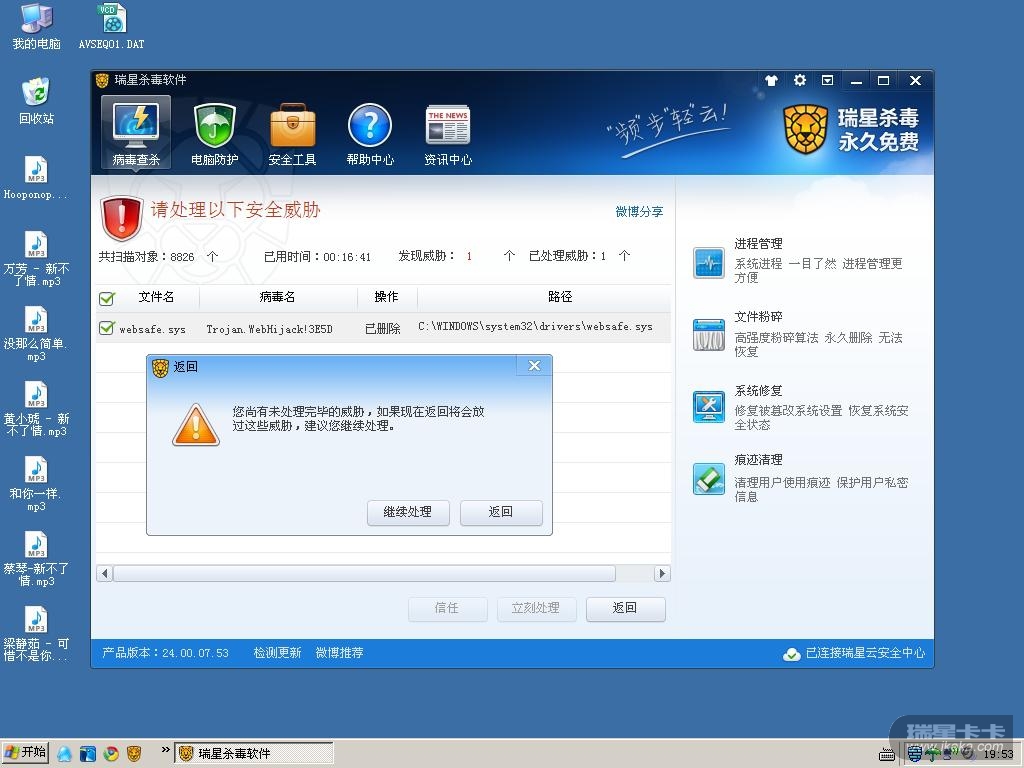Select the 已删除 status cell
This screenshot has height=768, width=1024.
tap(382, 329)
